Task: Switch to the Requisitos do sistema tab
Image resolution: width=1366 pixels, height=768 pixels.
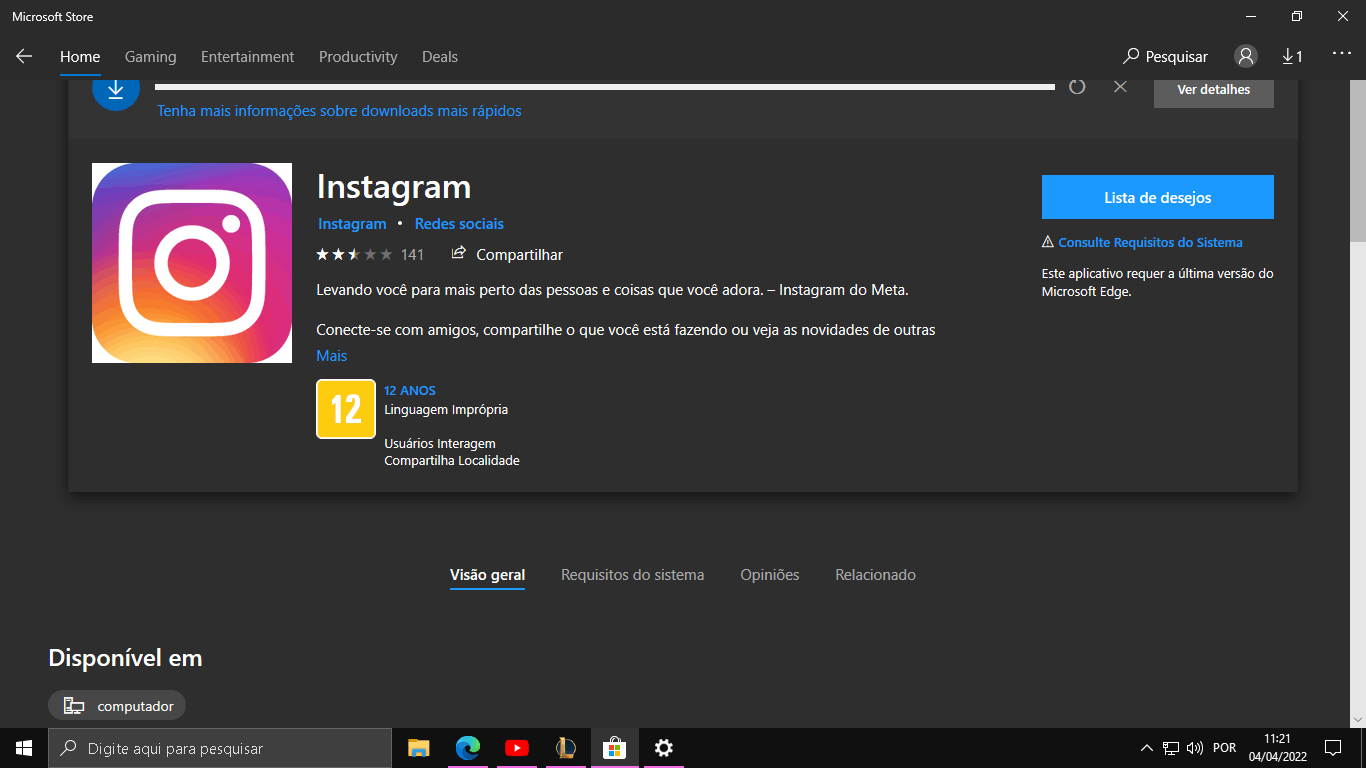Action: click(632, 575)
